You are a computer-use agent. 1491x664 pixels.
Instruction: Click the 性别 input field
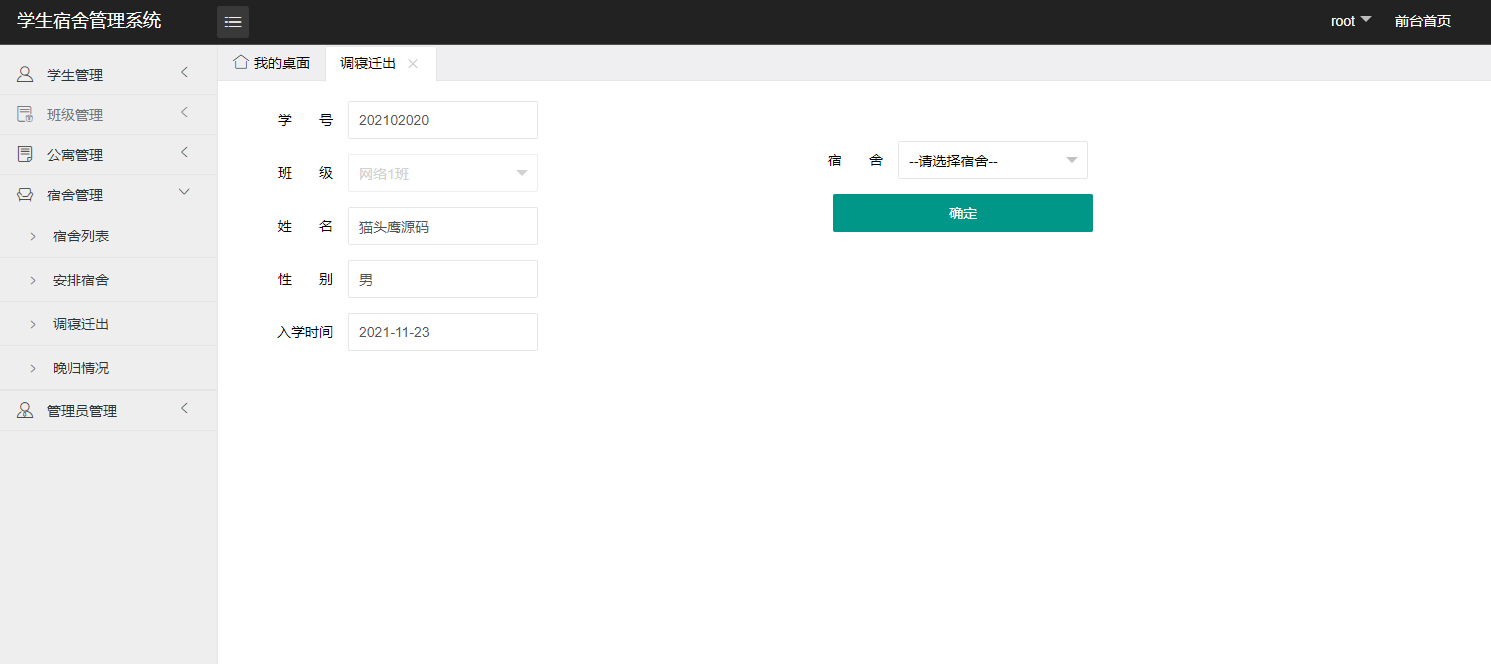[x=443, y=279]
